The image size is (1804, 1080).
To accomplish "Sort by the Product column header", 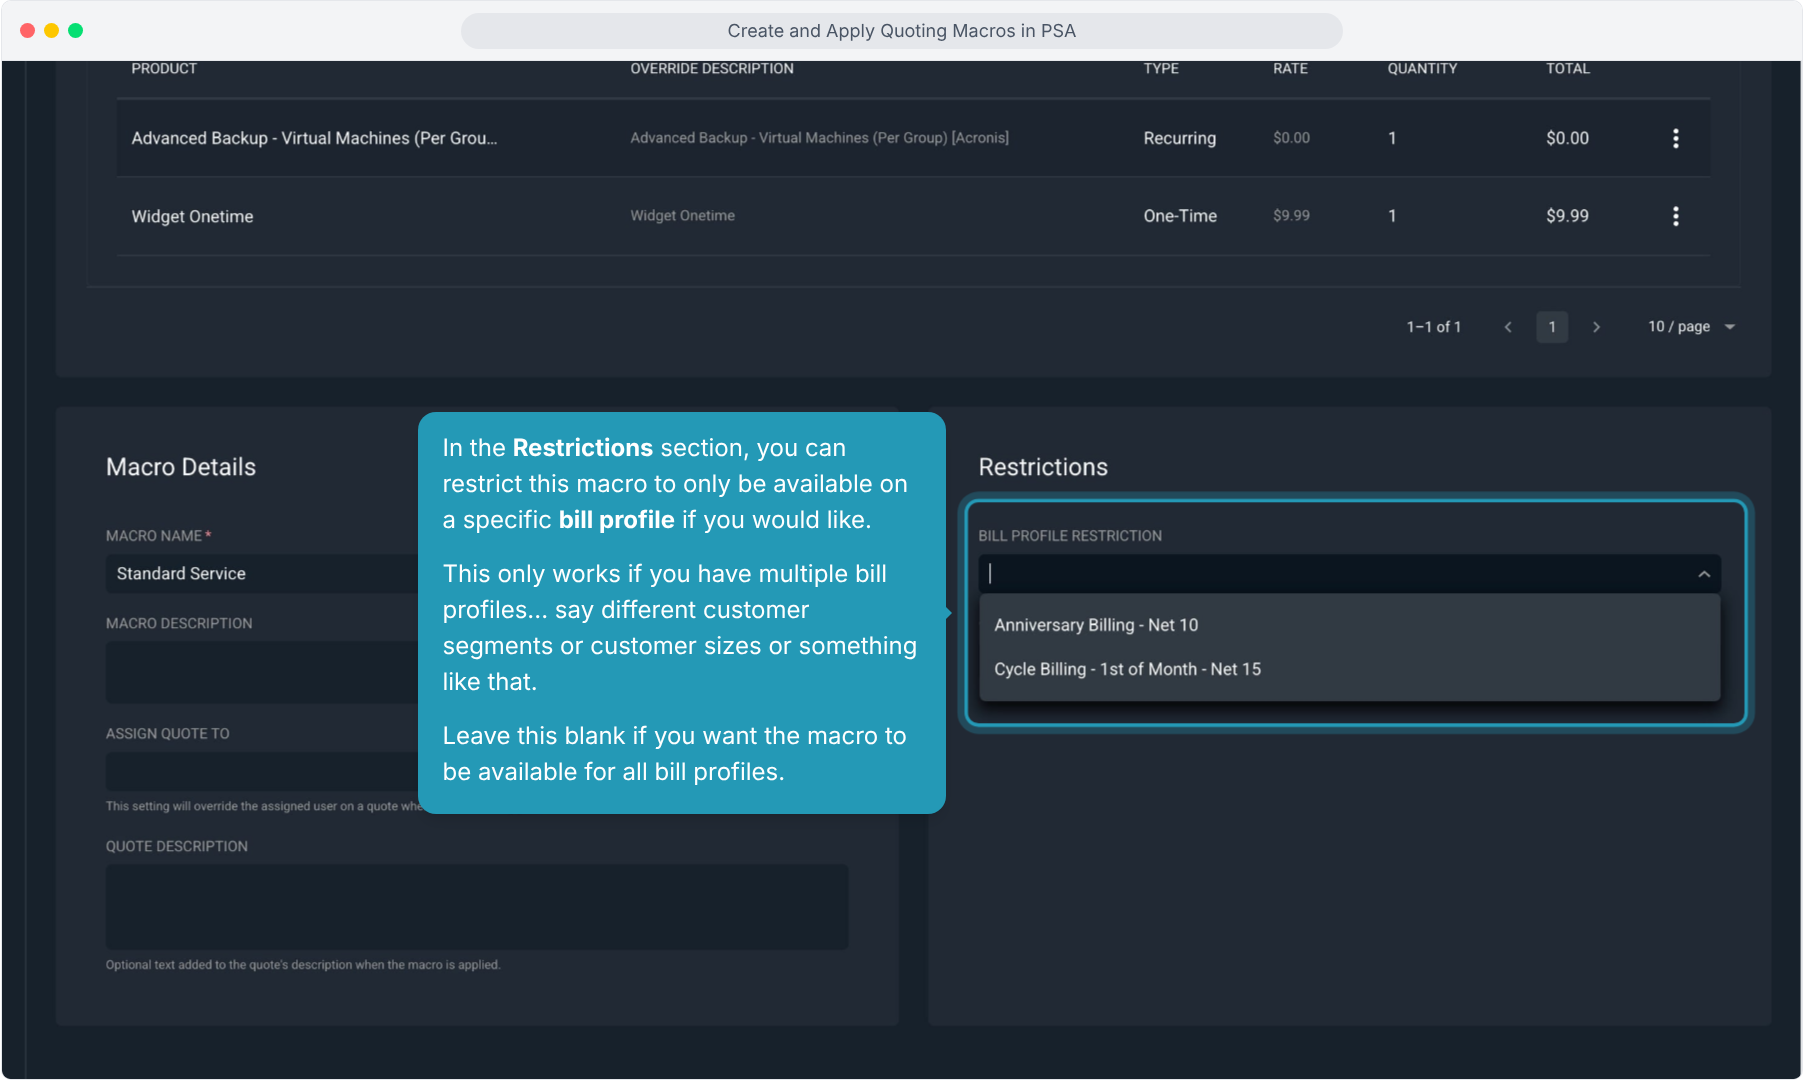I will 164,69.
